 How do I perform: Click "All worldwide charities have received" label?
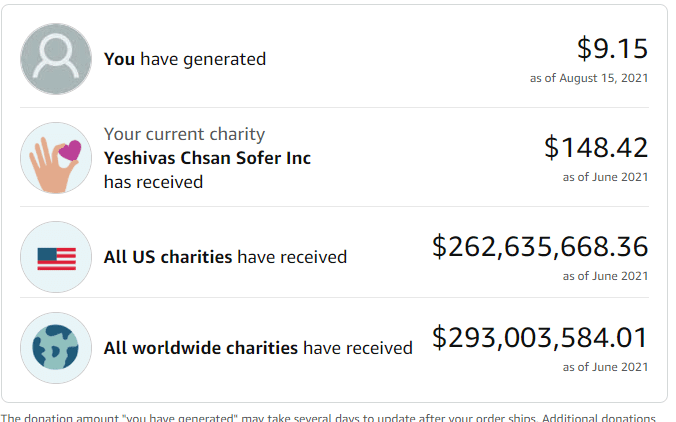258,348
